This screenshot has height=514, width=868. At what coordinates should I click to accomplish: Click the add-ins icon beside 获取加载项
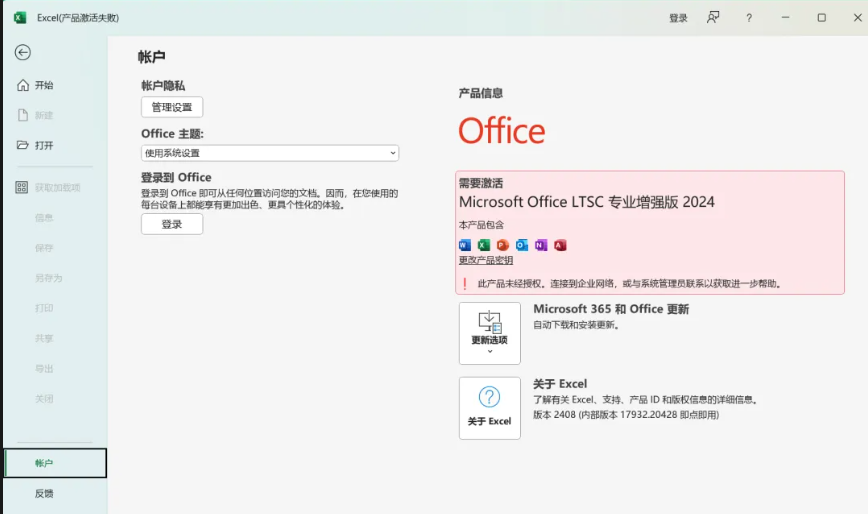coord(22,188)
